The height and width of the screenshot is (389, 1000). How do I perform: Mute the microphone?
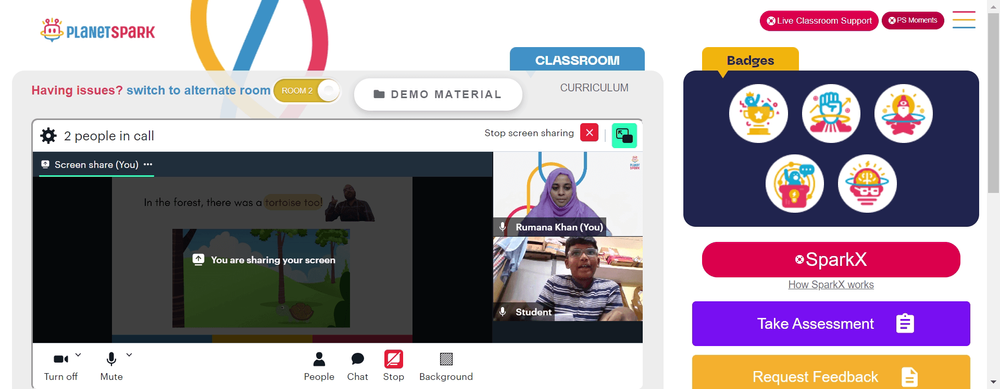111,367
